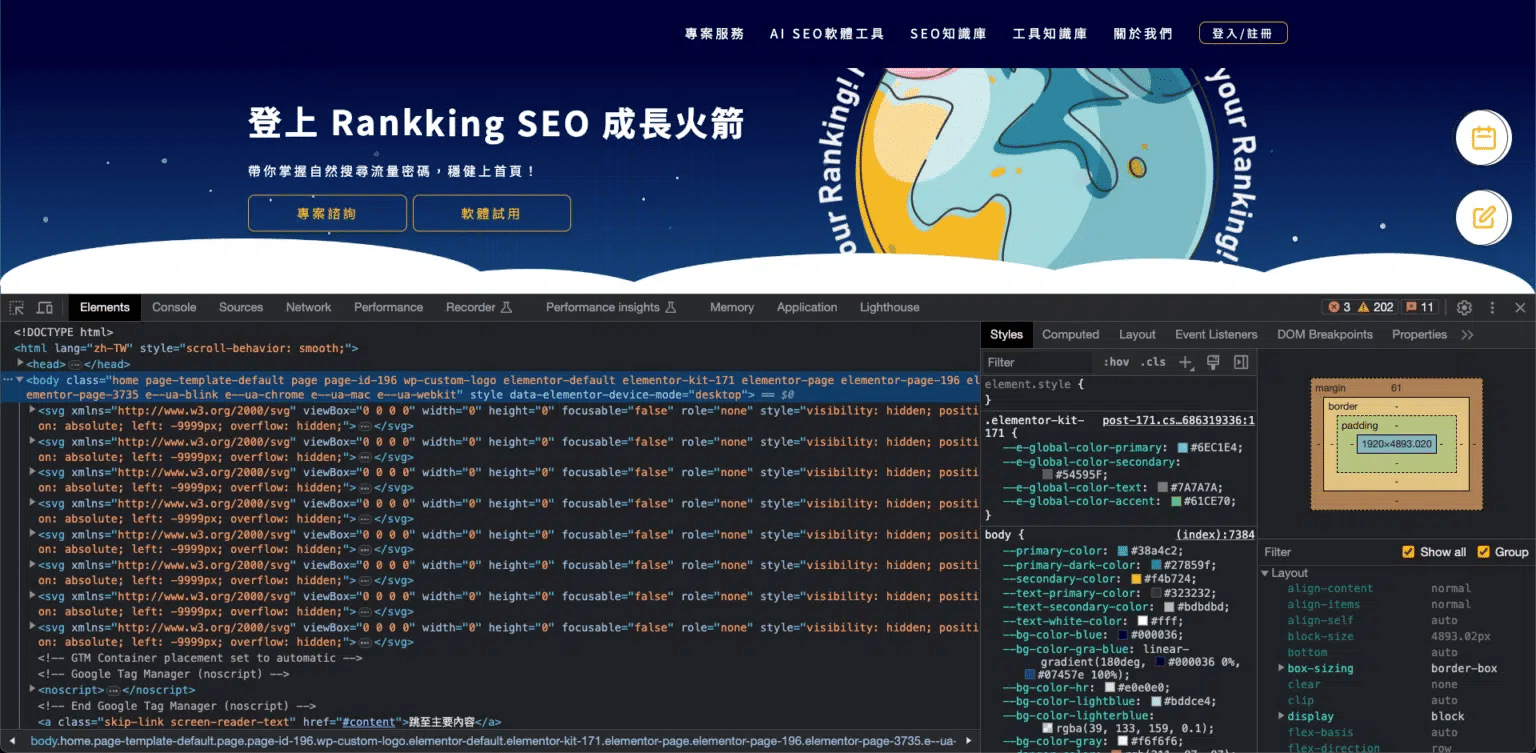The image size is (1536, 753).
Task: Click the floating edit note icon
Action: (x=1483, y=217)
